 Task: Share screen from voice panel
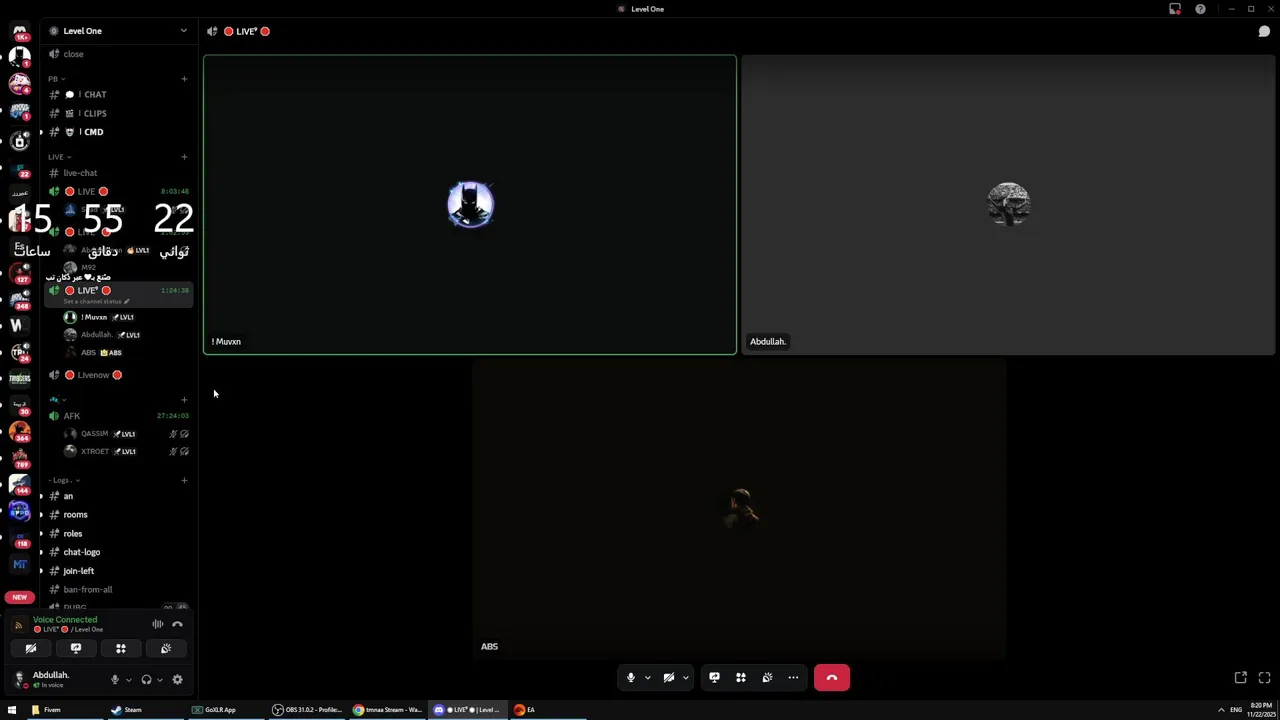pyautogui.click(x=76, y=648)
